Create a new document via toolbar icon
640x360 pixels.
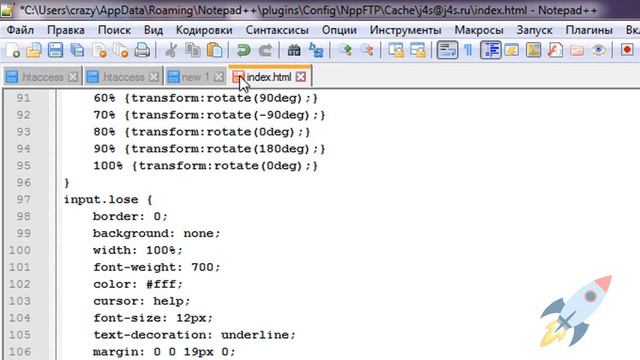click(13, 50)
